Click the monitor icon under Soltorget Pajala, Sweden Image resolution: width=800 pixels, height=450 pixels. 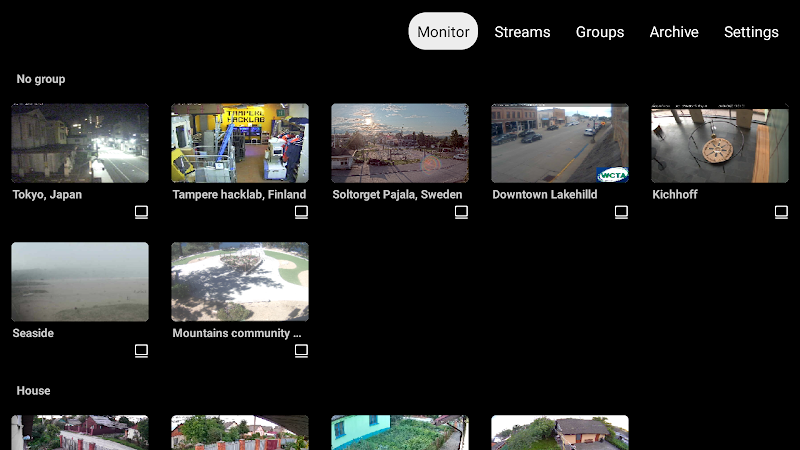coord(461,212)
